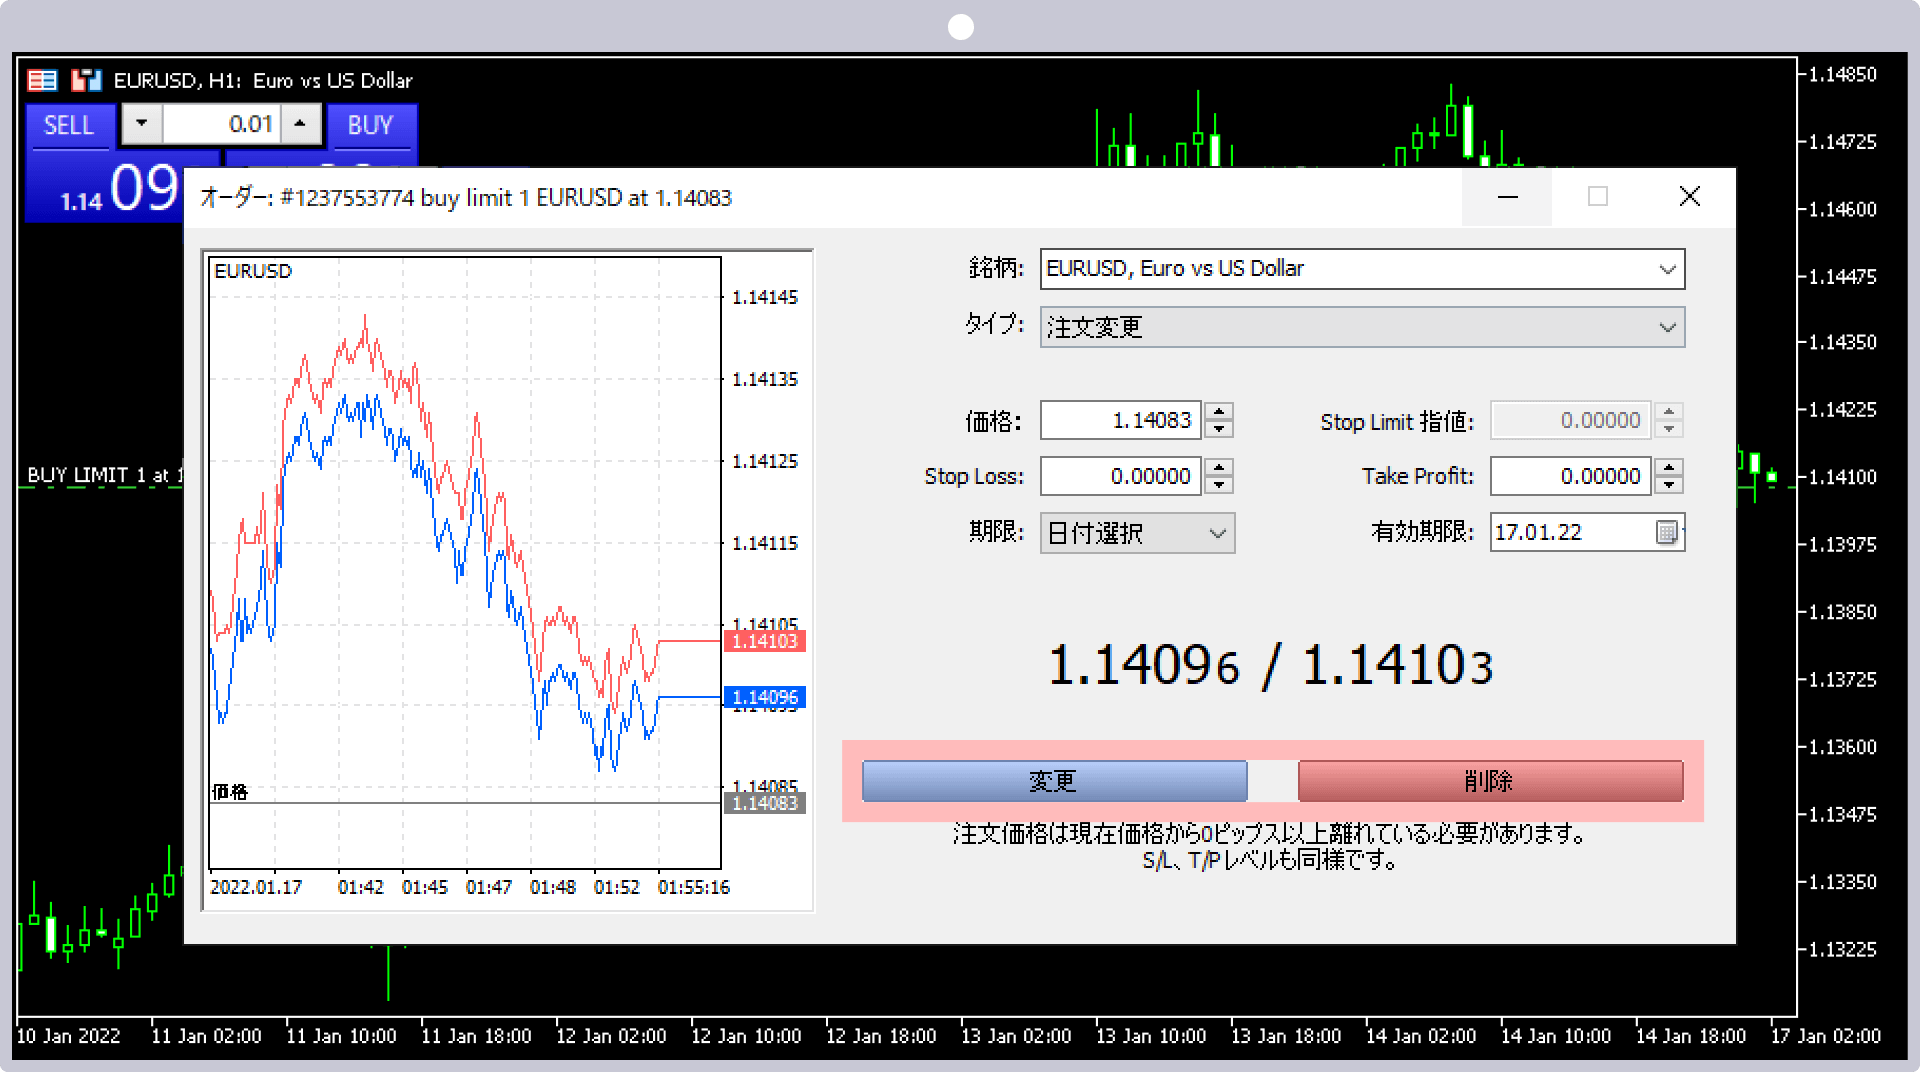Click the 17 Jan 02:00 time axis label
Screen dimensions: 1920x1072
tap(1825, 1036)
